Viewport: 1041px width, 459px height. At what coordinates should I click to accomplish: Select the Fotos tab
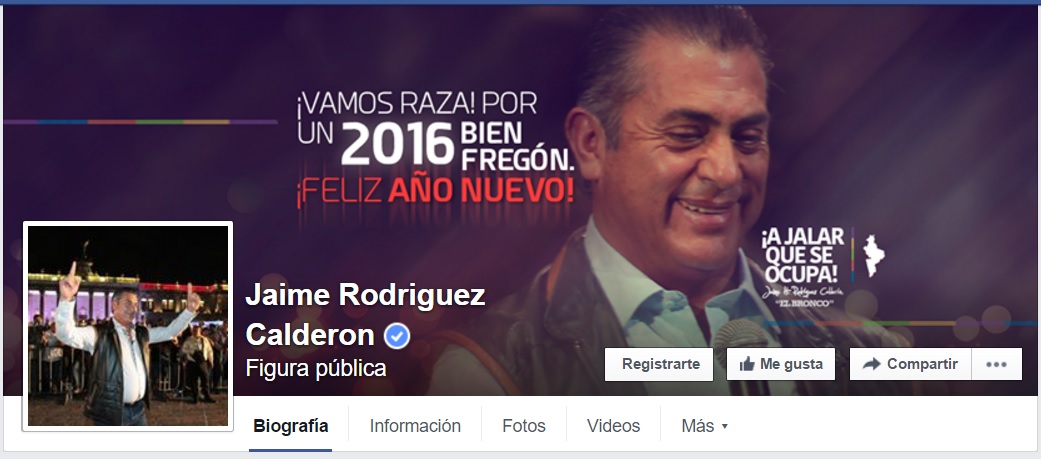[524, 426]
